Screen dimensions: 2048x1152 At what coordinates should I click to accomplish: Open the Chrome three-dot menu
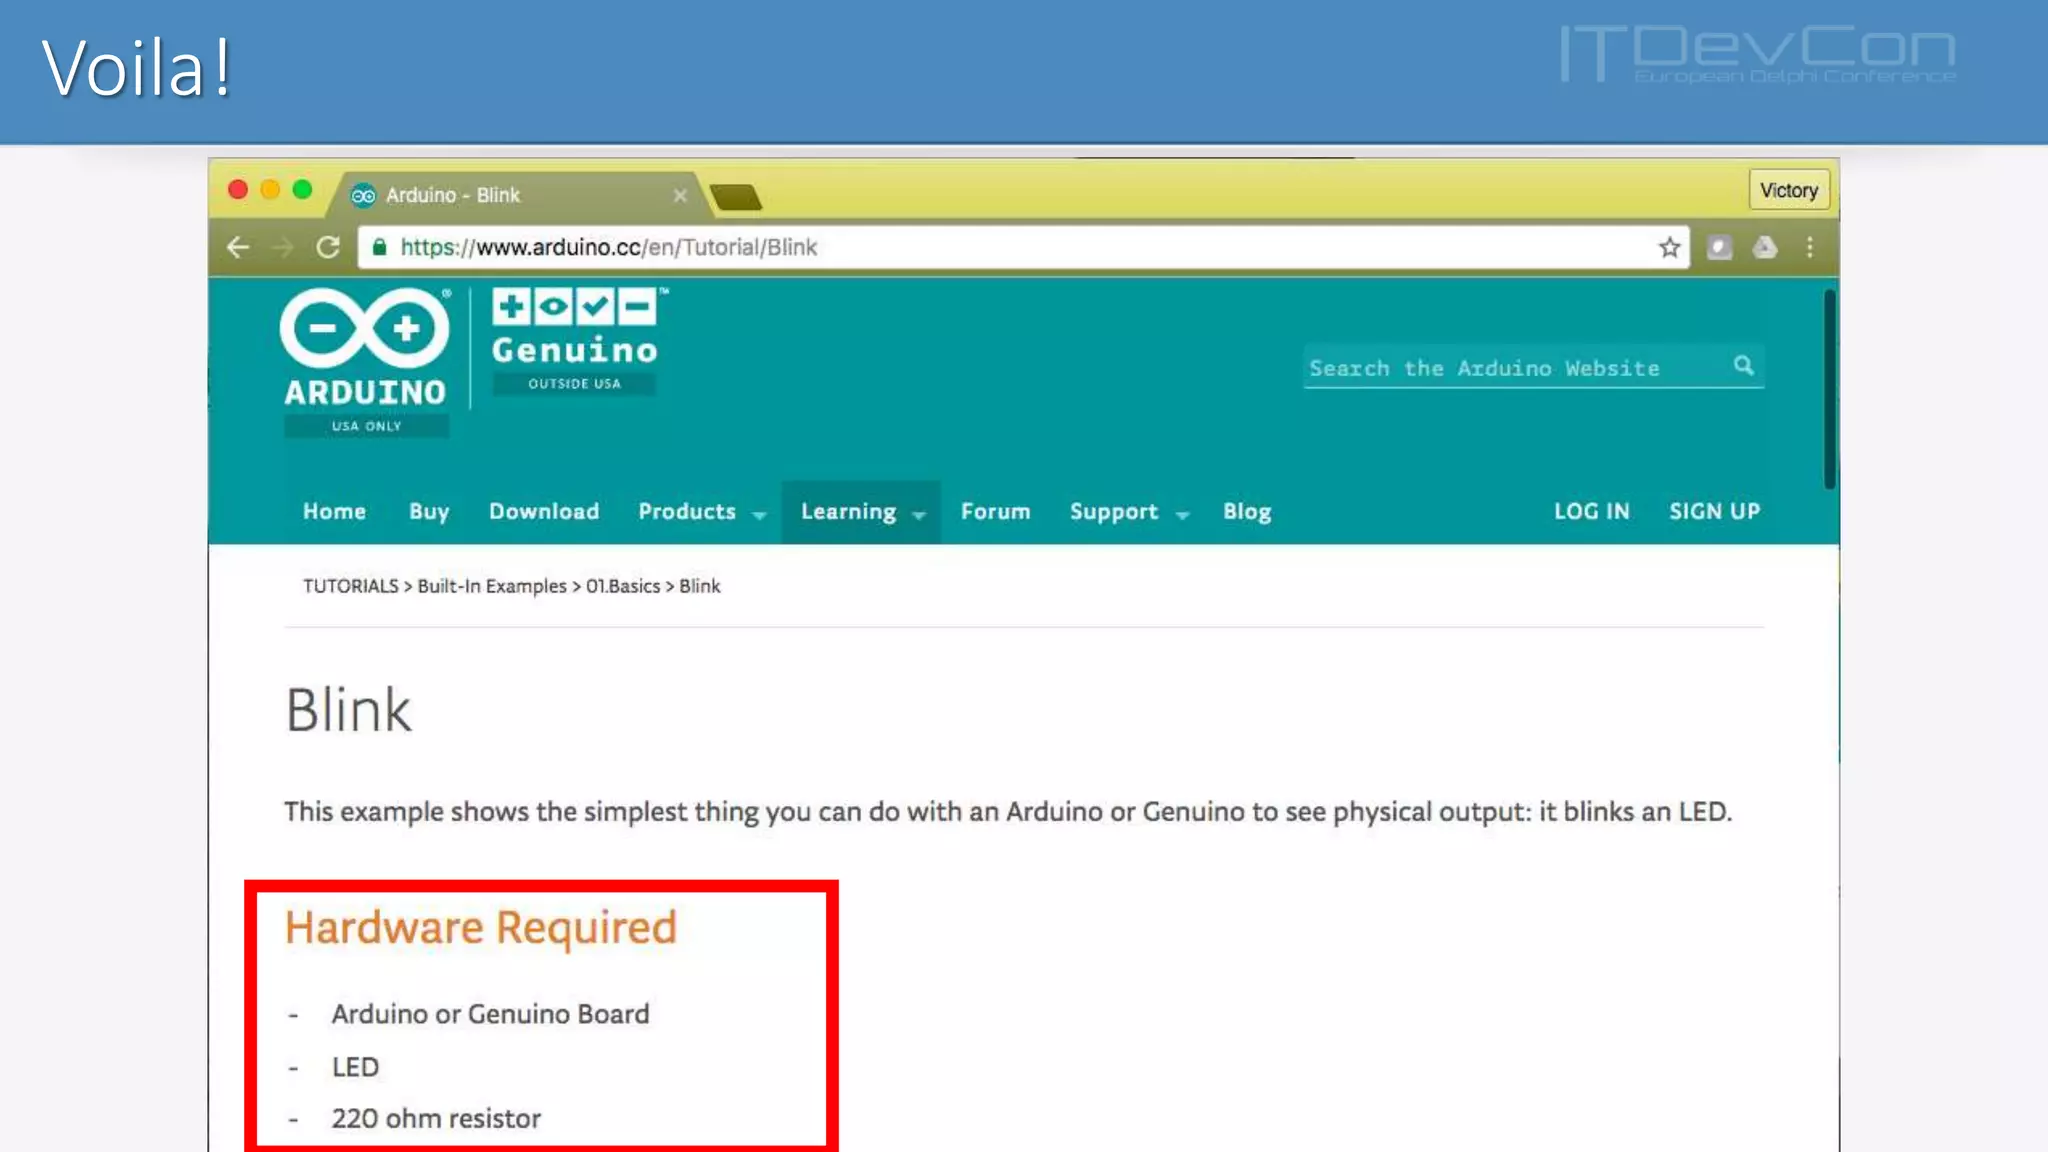coord(1810,247)
